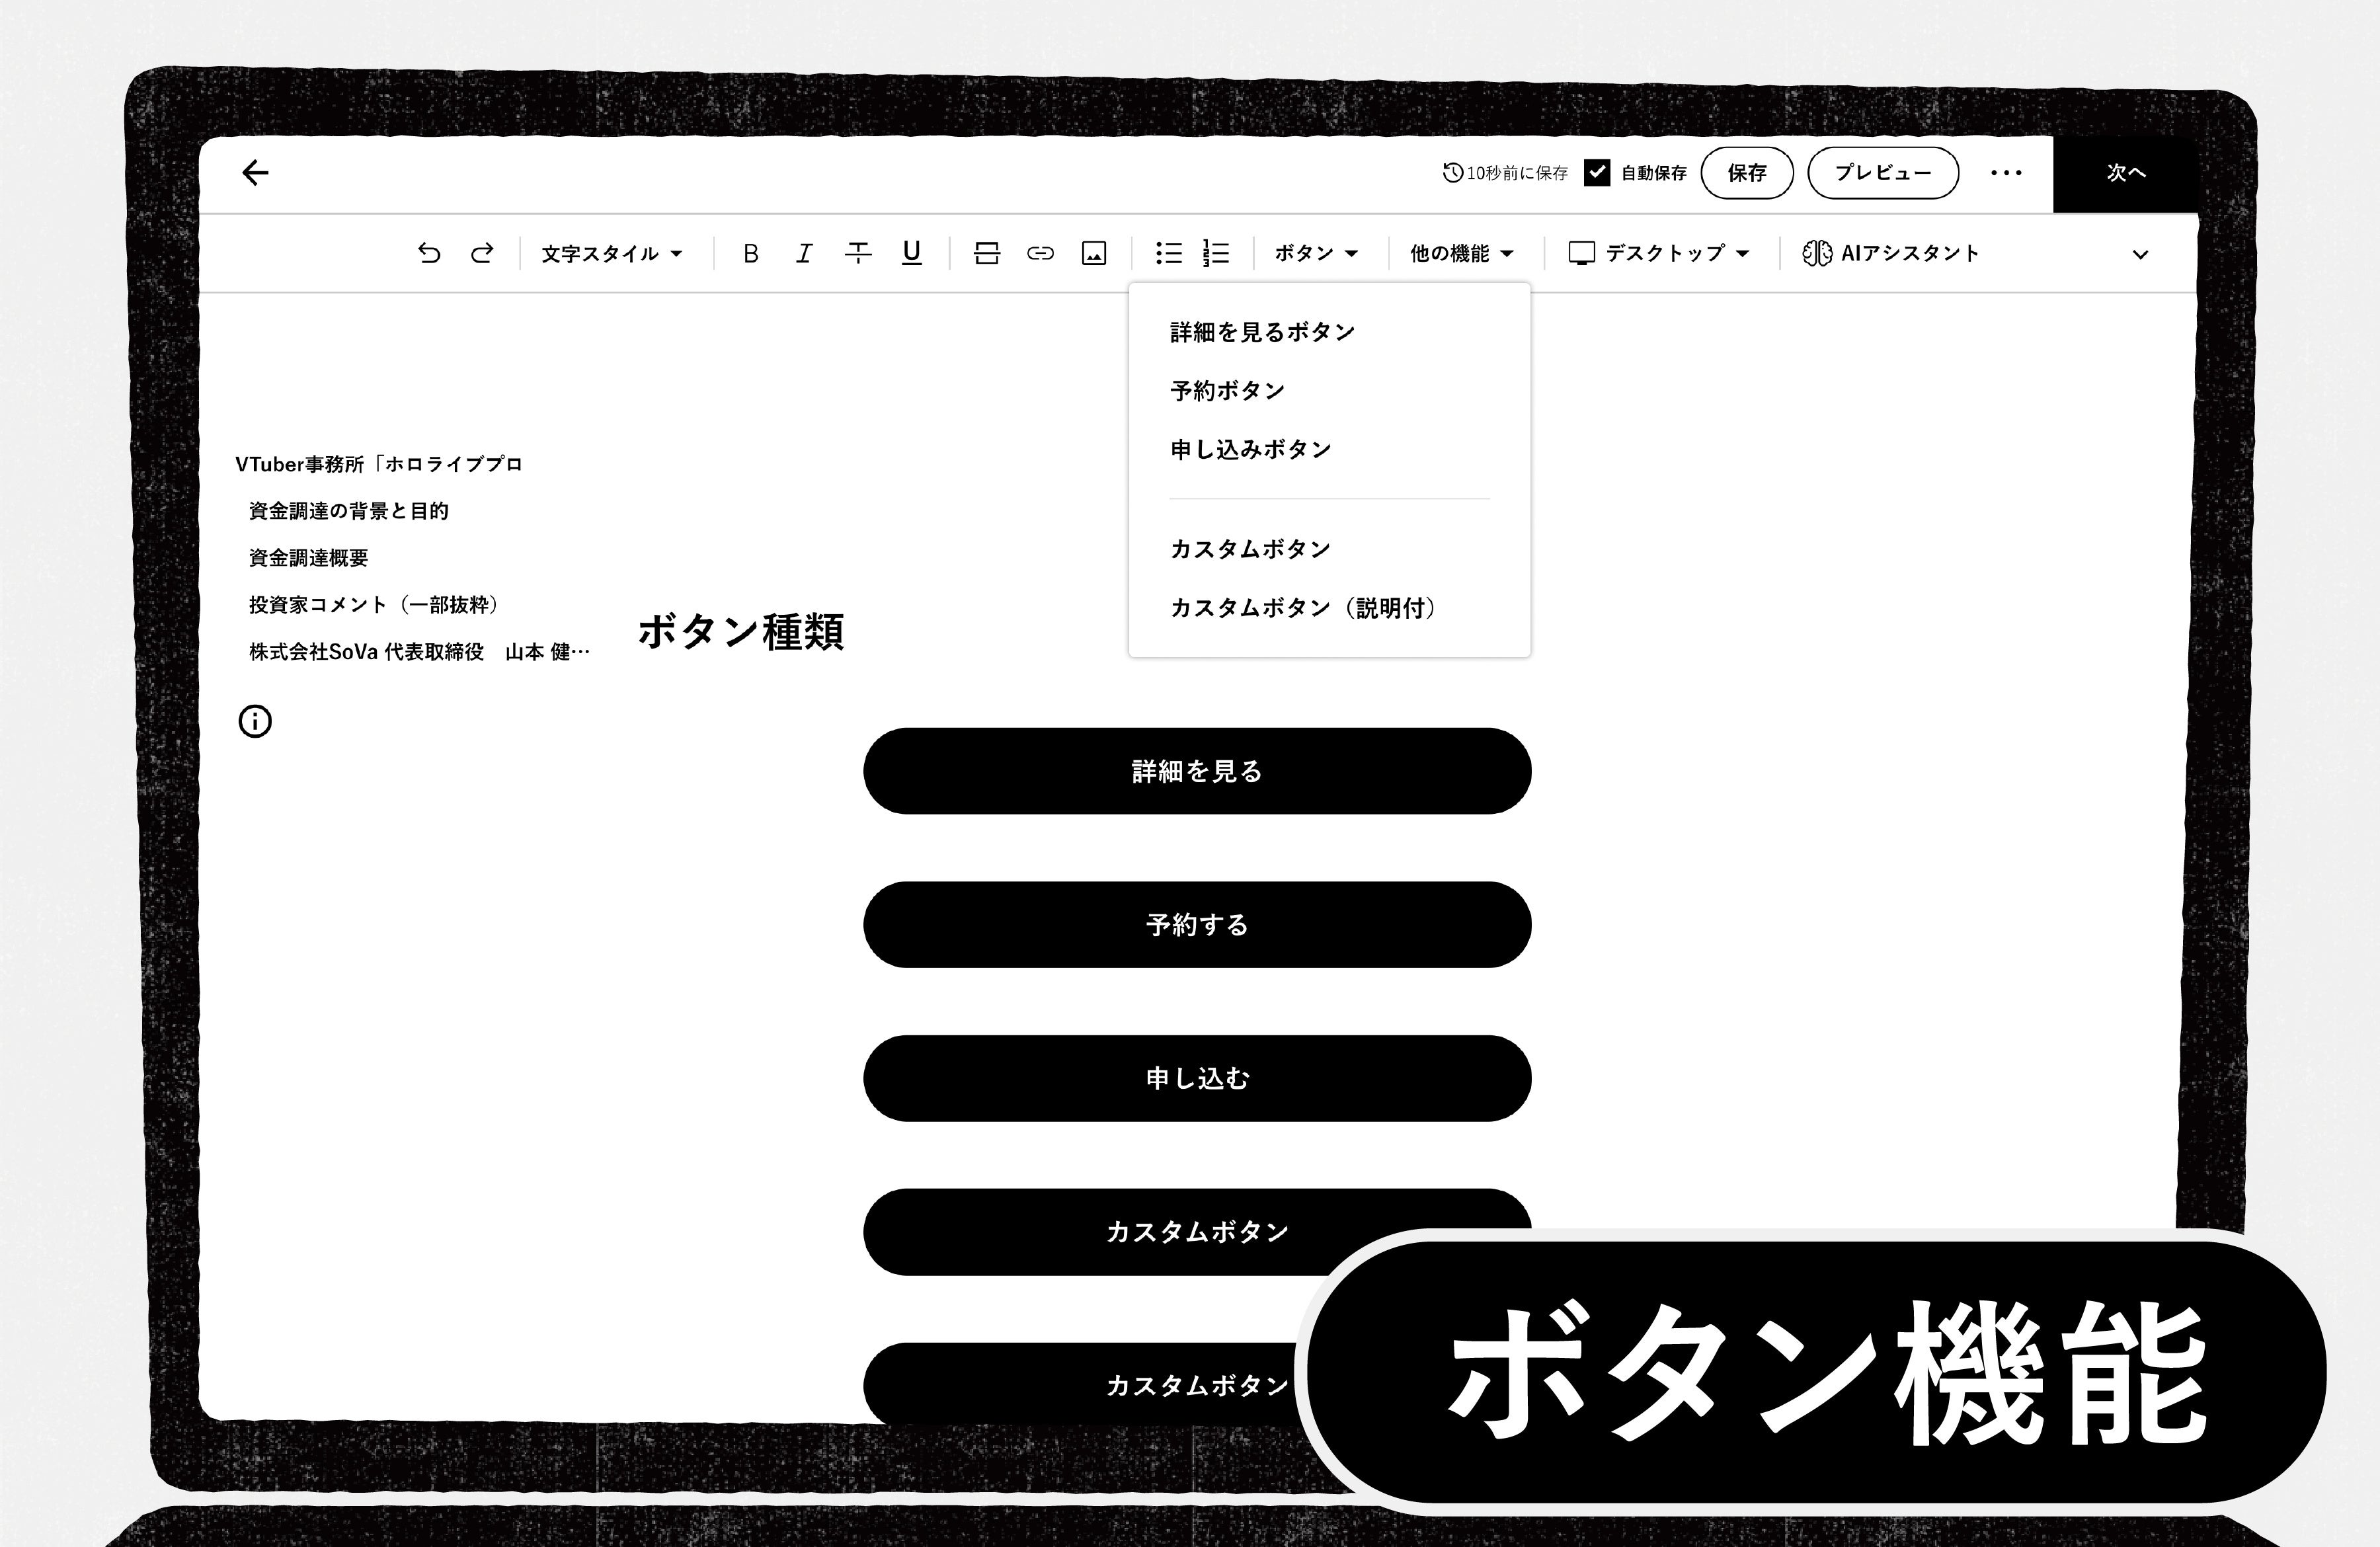This screenshot has height=1547, width=2380.
Task: Open the 他の機能 dropdown
Action: click(1461, 253)
